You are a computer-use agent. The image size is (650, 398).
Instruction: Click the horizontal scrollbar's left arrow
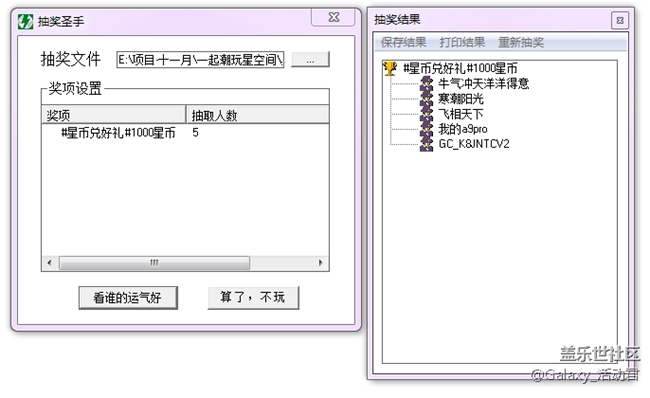coord(50,263)
